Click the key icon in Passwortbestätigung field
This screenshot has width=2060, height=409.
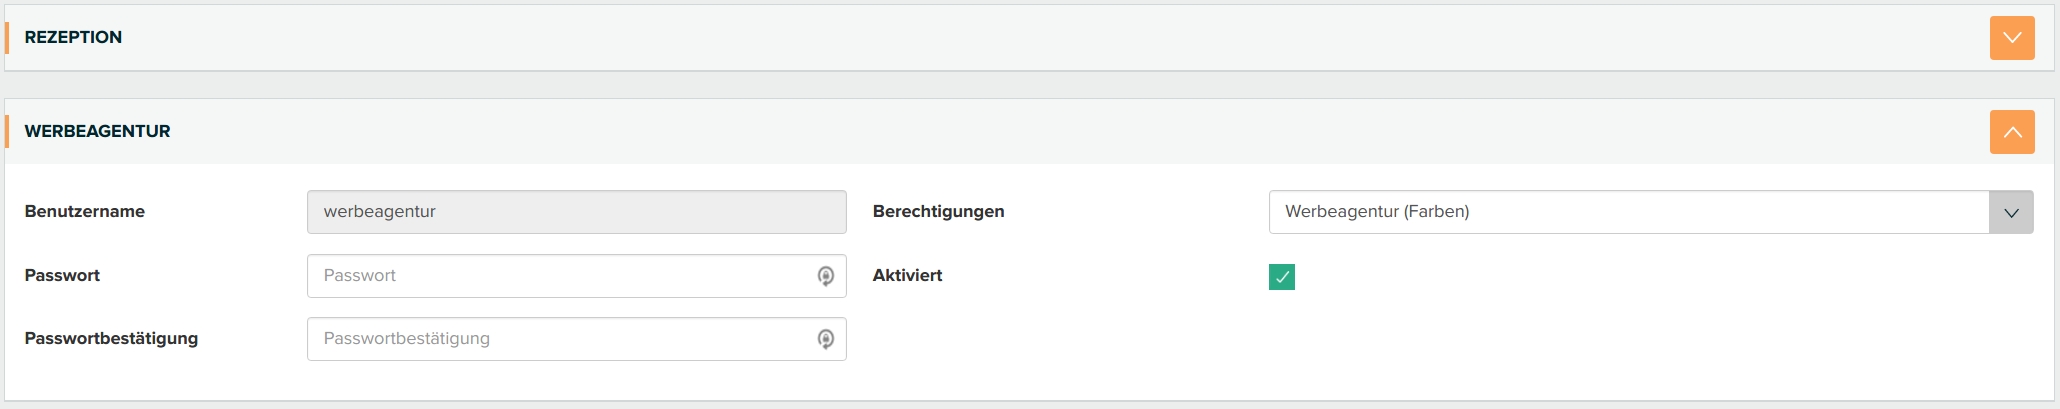click(x=826, y=339)
